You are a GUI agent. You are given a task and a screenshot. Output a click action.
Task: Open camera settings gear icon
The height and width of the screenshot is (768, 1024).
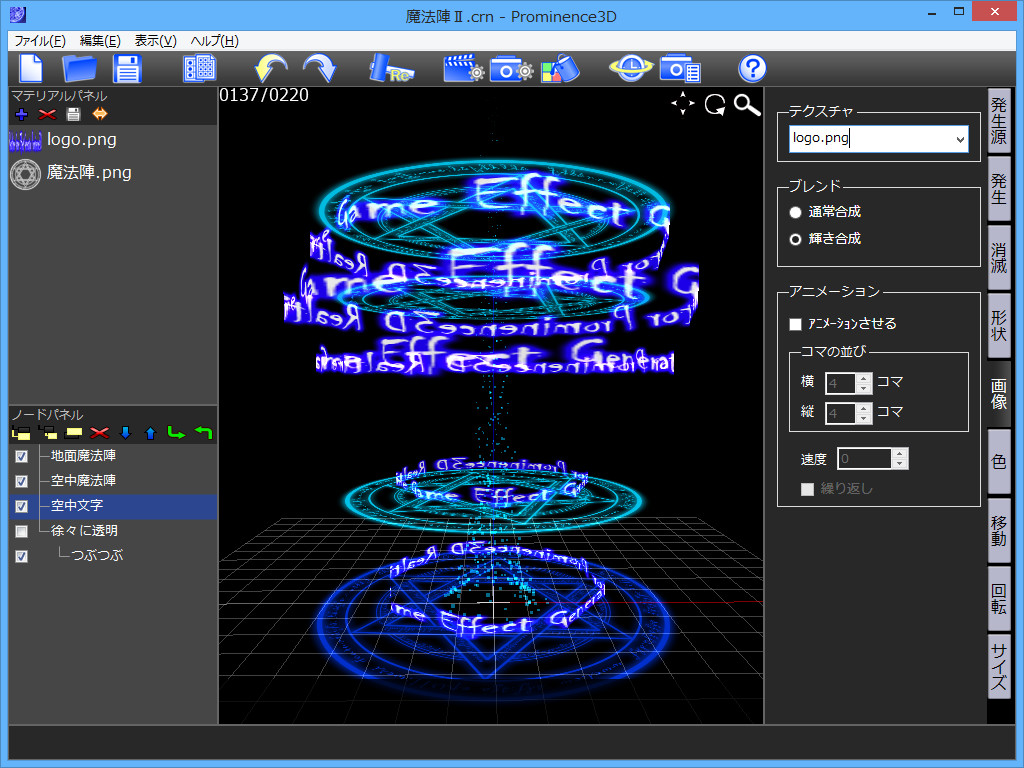[511, 69]
